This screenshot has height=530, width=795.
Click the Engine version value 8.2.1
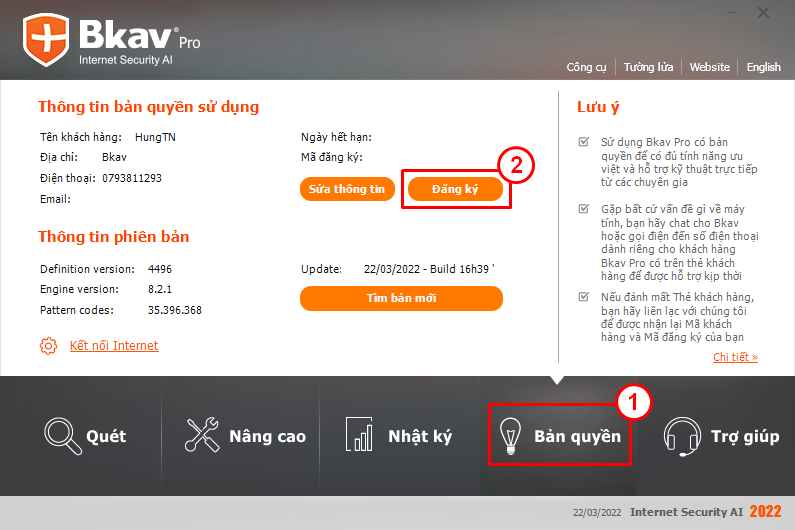tap(160, 289)
